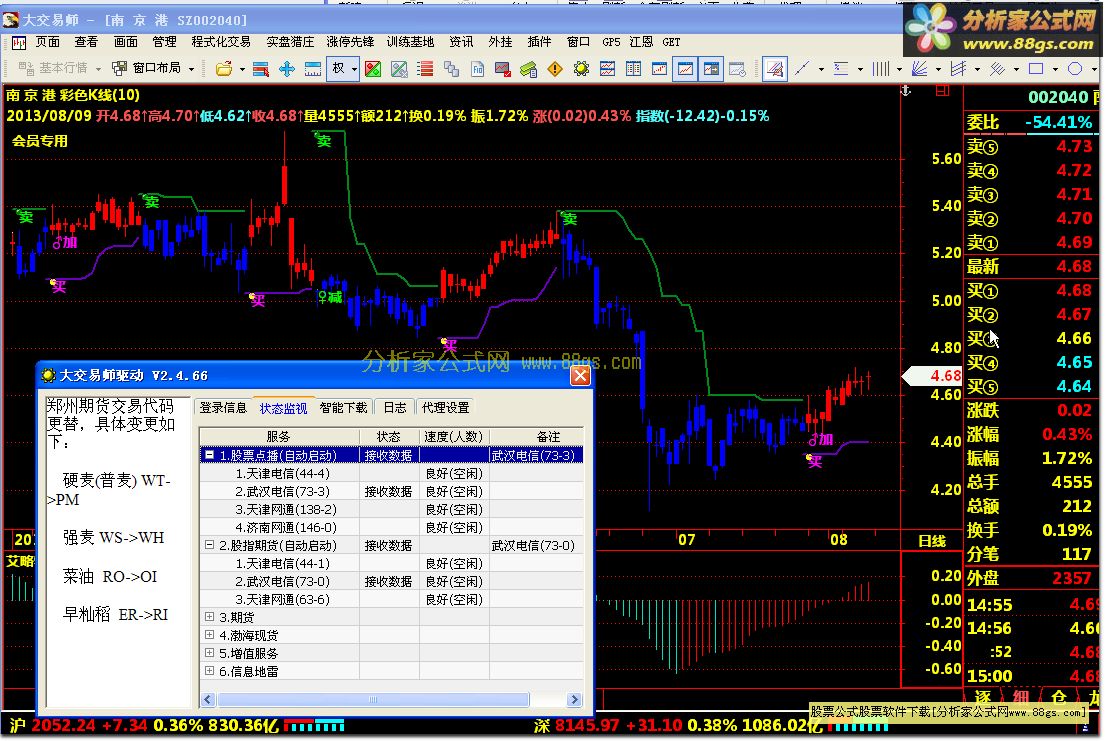Expand the 5.增值服务 tree node

209,653
